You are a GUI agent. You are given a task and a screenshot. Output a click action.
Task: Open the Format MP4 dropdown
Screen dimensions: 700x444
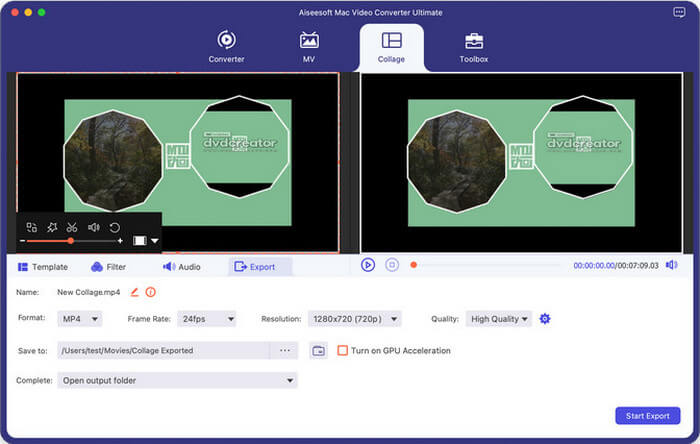pyautogui.click(x=80, y=319)
